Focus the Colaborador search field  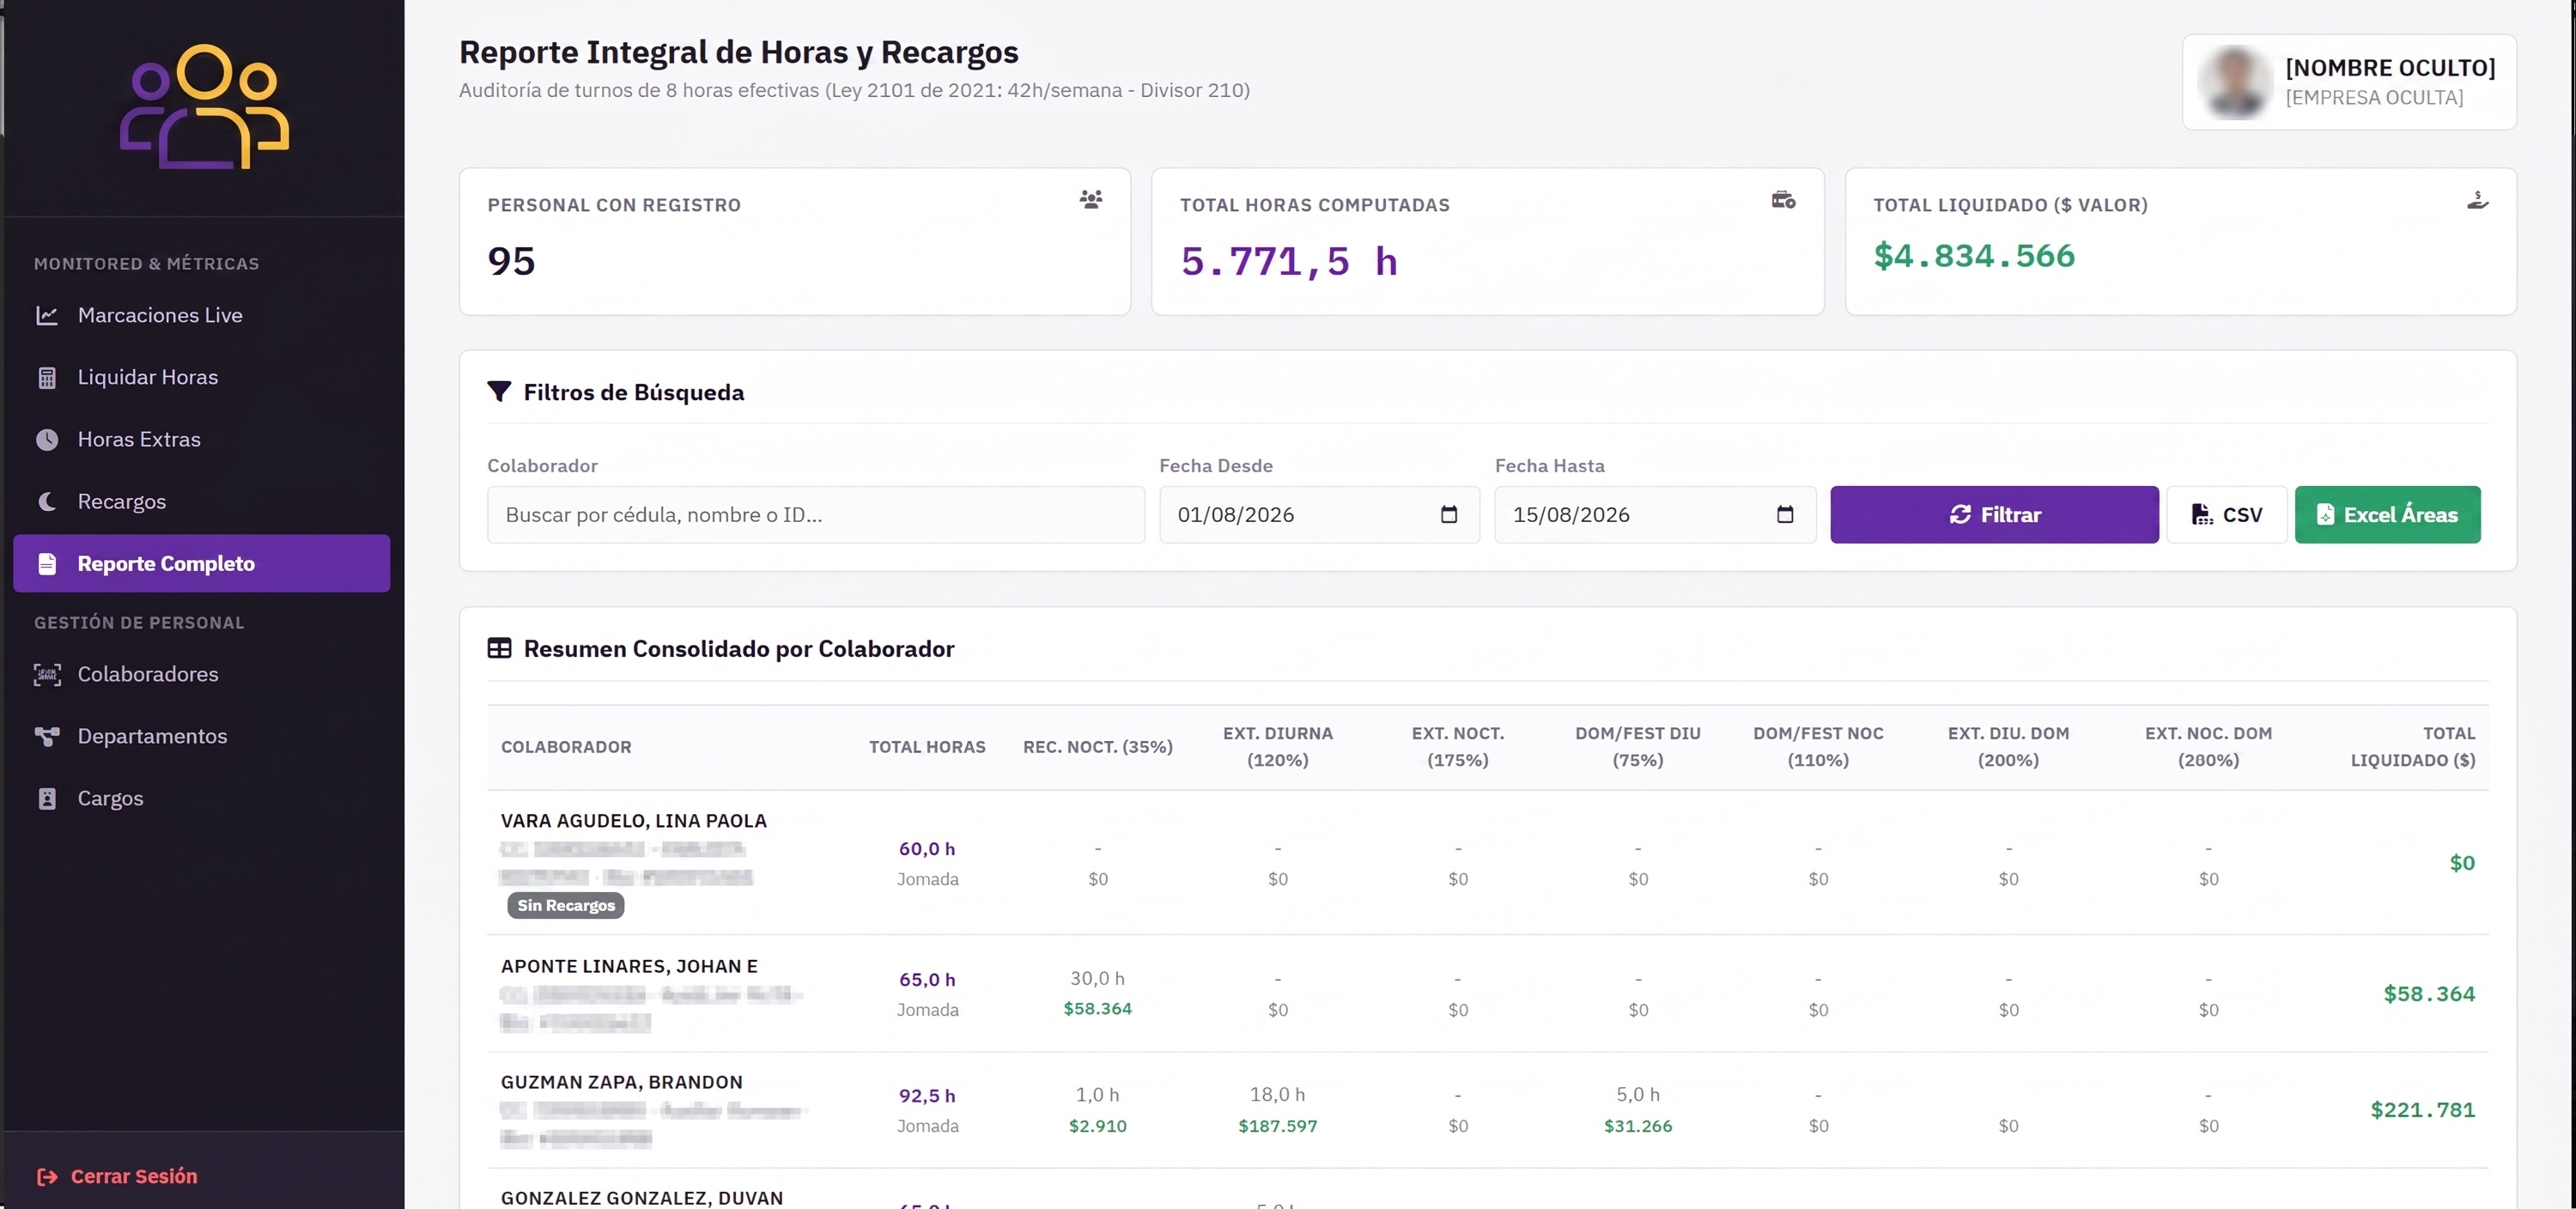tap(815, 515)
